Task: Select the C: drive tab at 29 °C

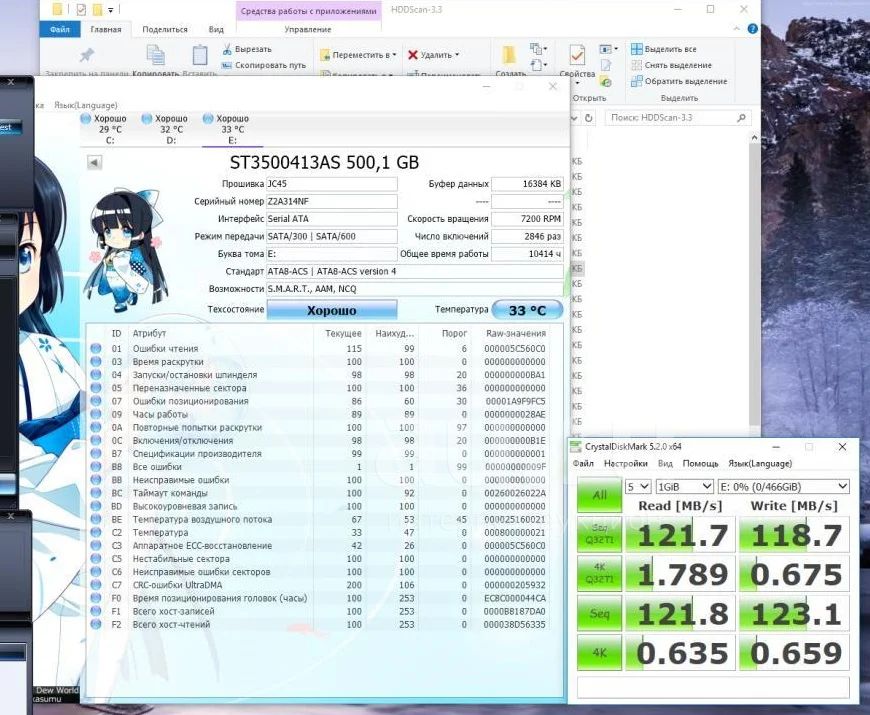Action: coord(104,129)
